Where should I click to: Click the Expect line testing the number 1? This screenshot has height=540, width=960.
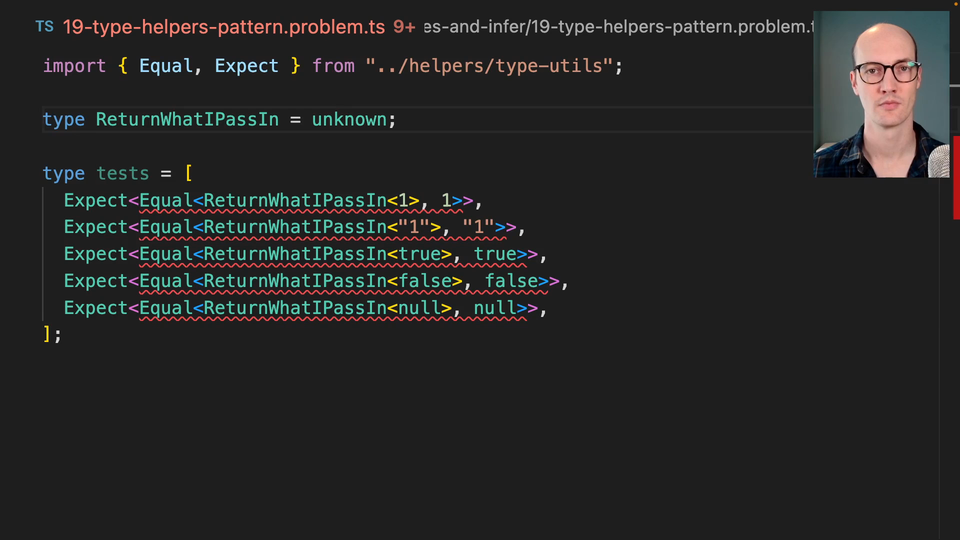click(x=273, y=201)
